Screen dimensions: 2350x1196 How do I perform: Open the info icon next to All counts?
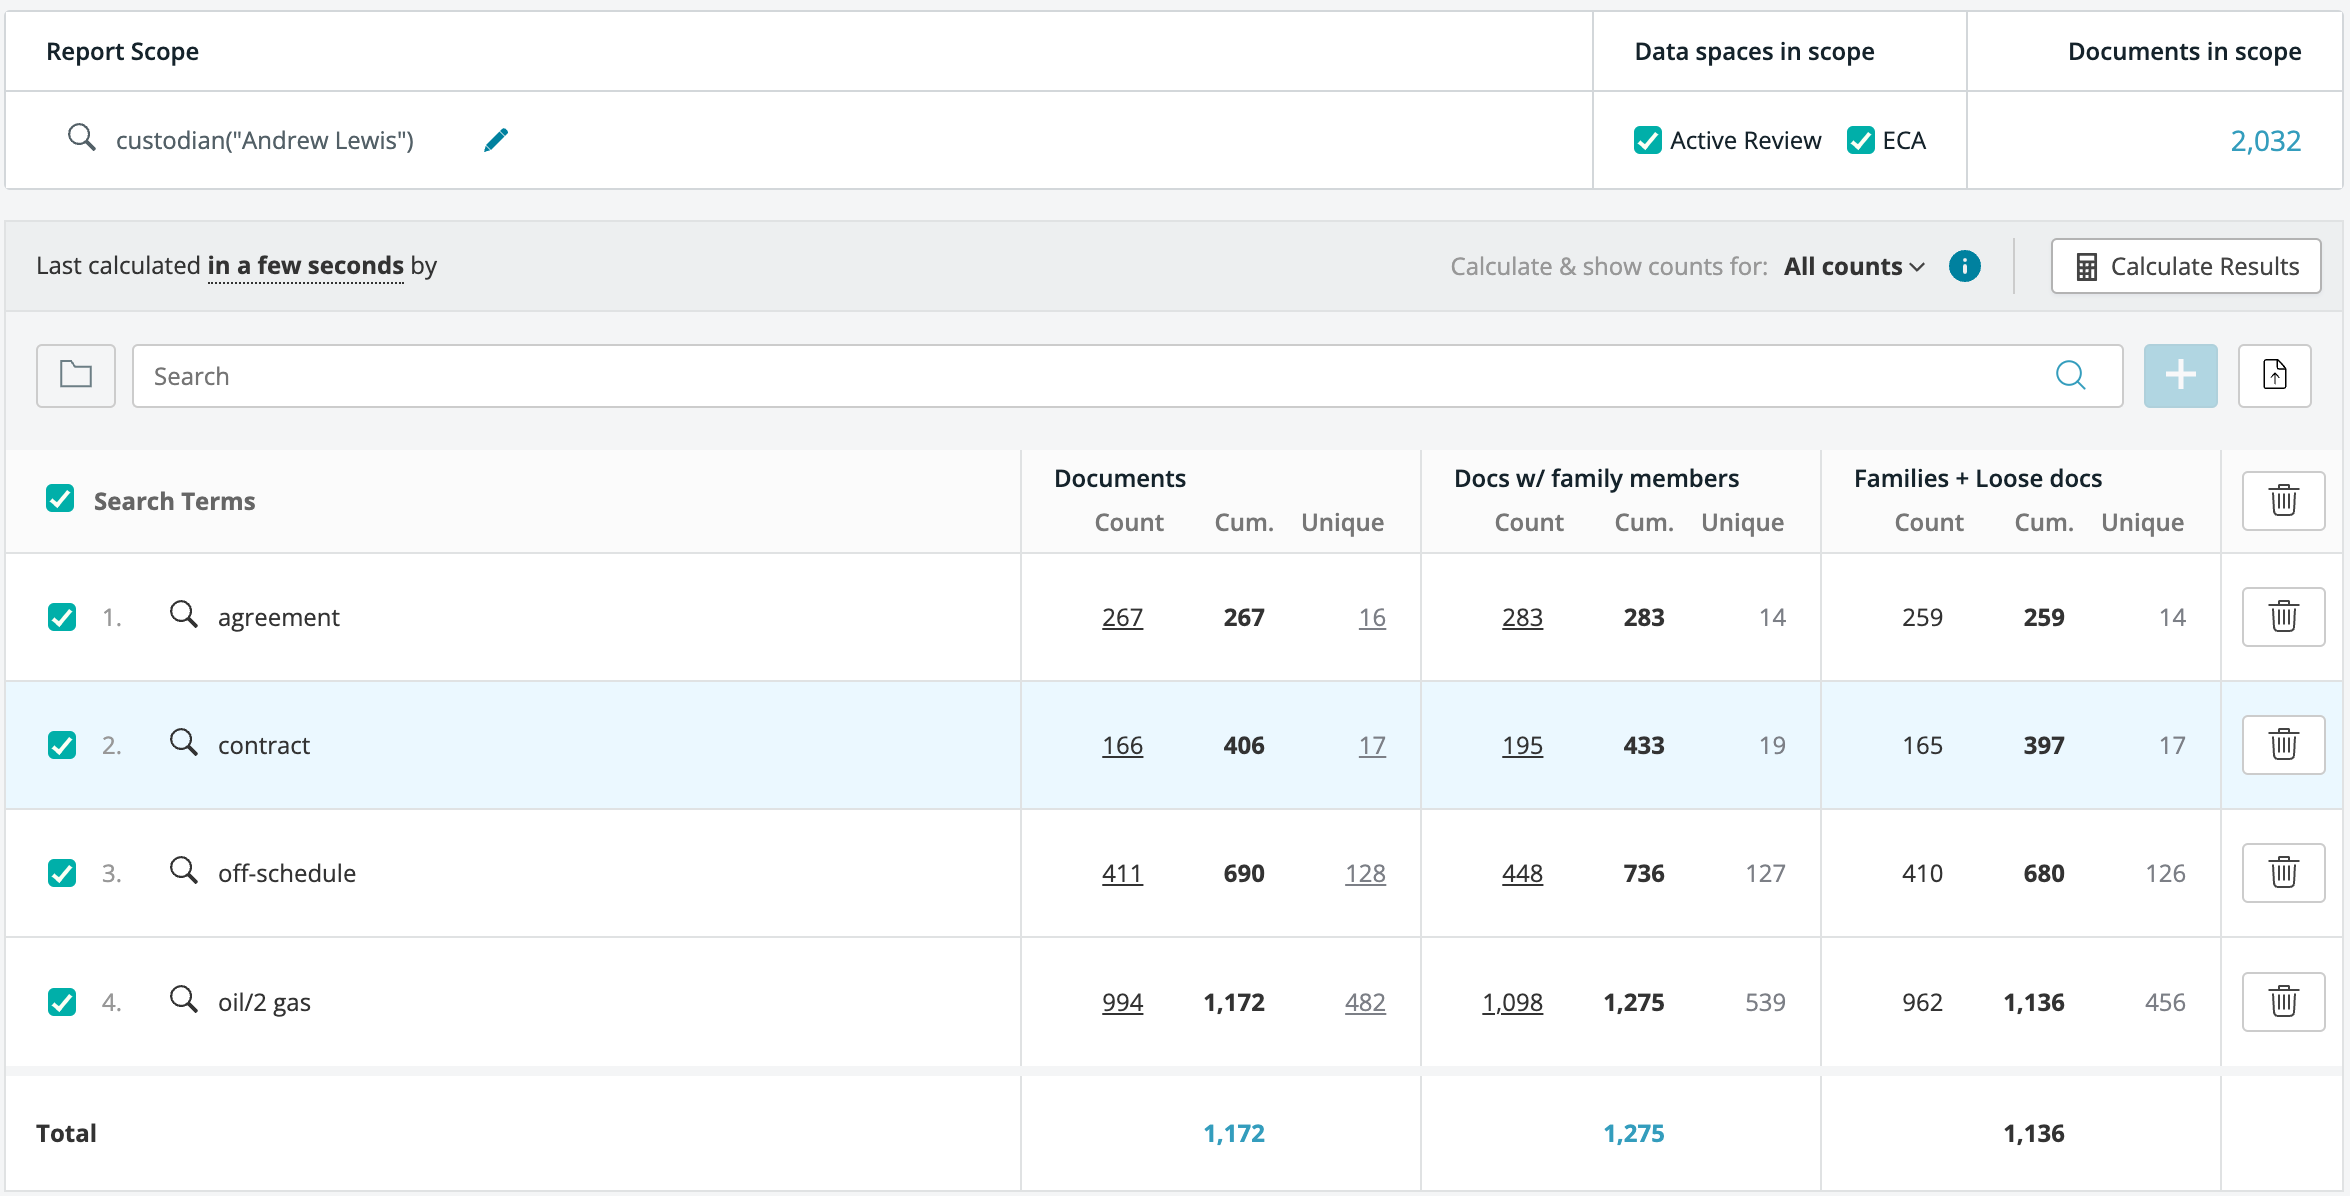pos(1964,266)
